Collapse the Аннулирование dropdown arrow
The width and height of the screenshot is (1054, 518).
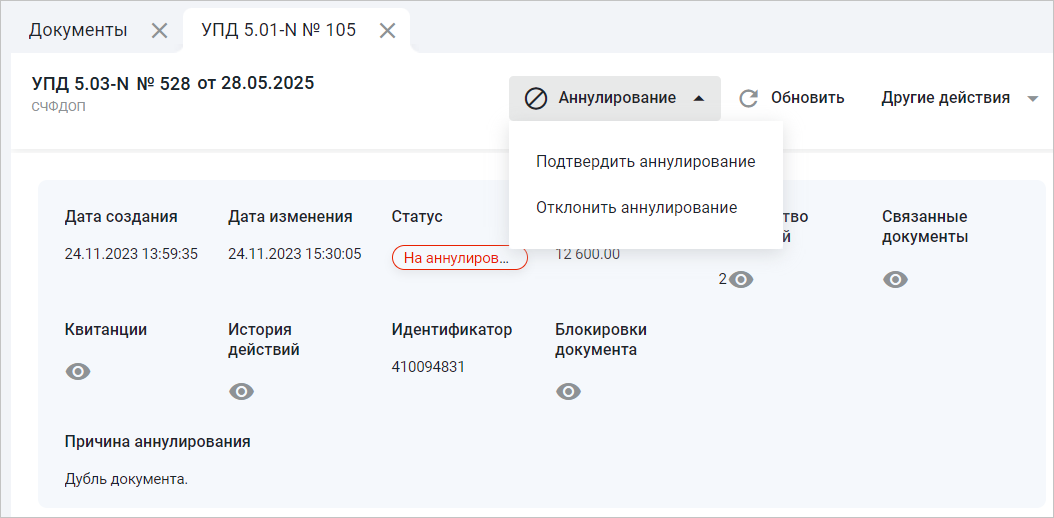pyautogui.click(x=699, y=98)
